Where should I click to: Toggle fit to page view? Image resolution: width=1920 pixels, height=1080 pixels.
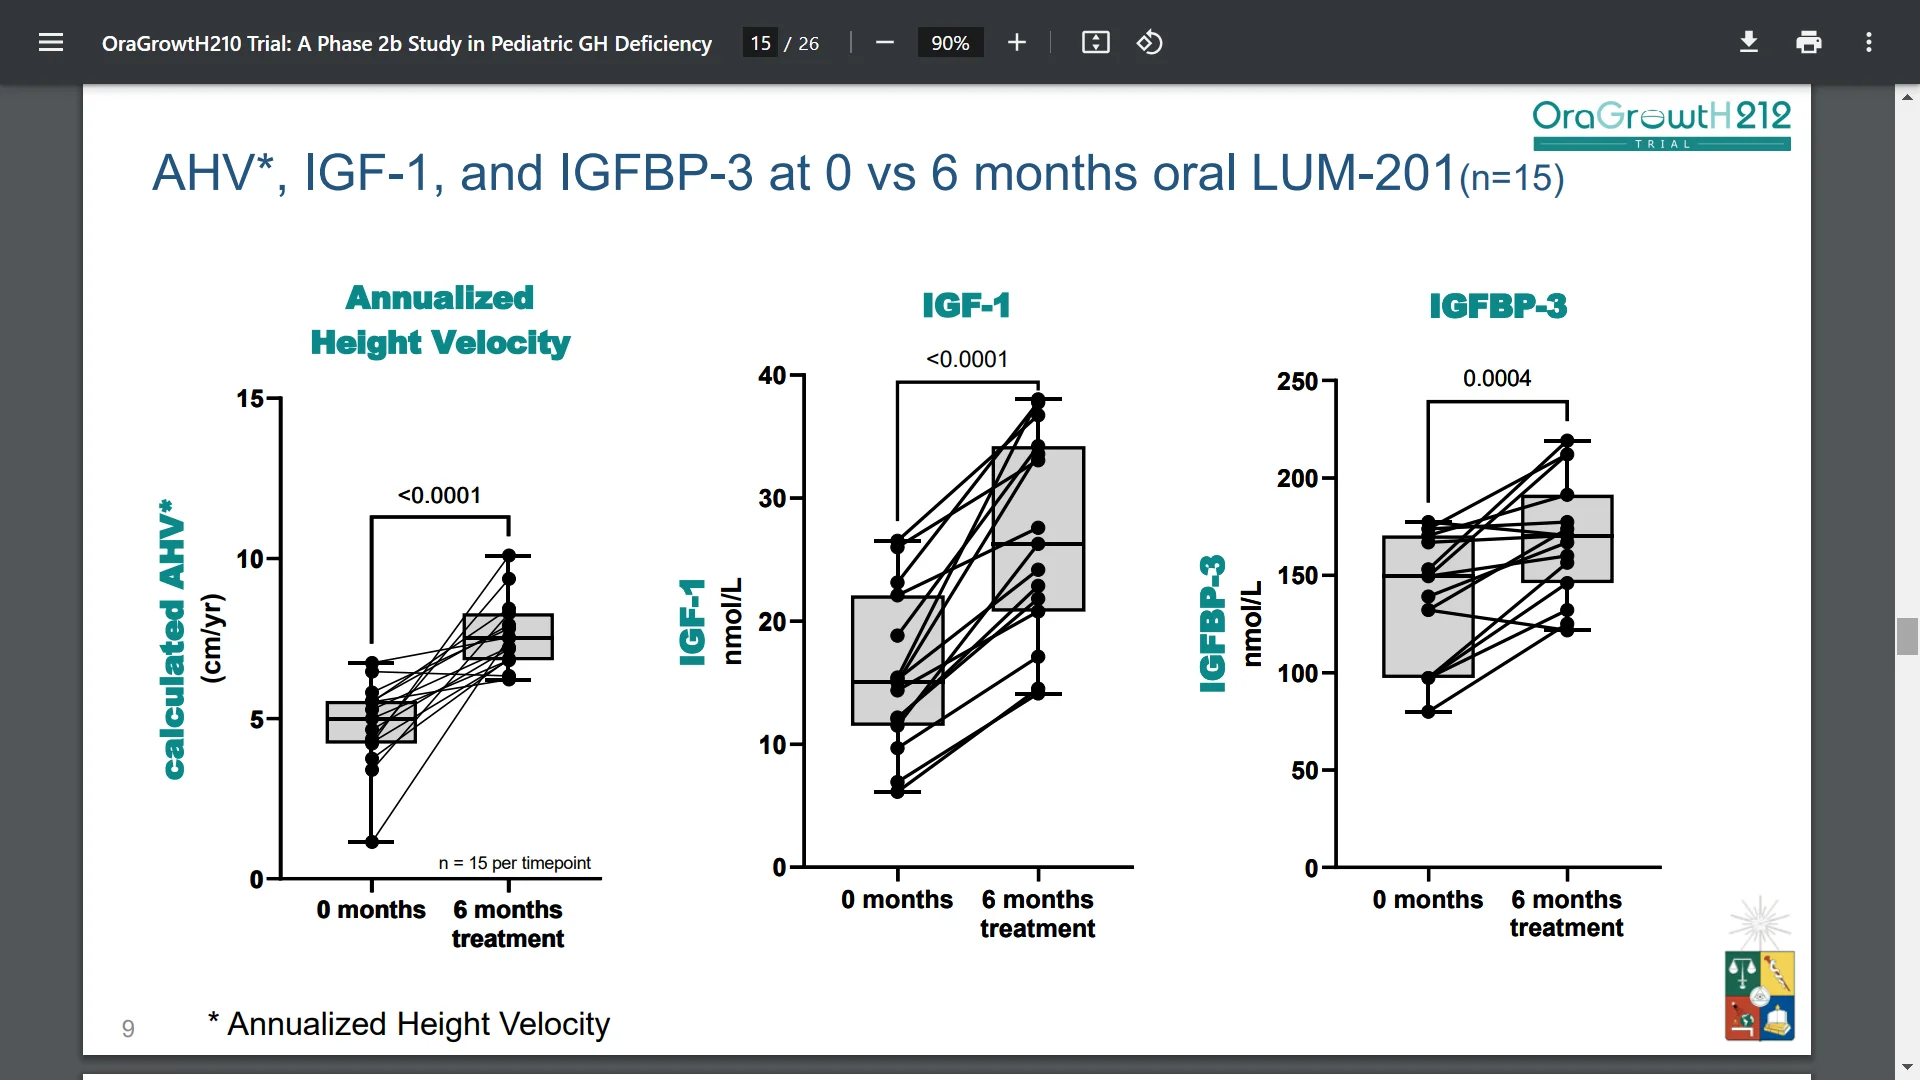(x=1096, y=42)
